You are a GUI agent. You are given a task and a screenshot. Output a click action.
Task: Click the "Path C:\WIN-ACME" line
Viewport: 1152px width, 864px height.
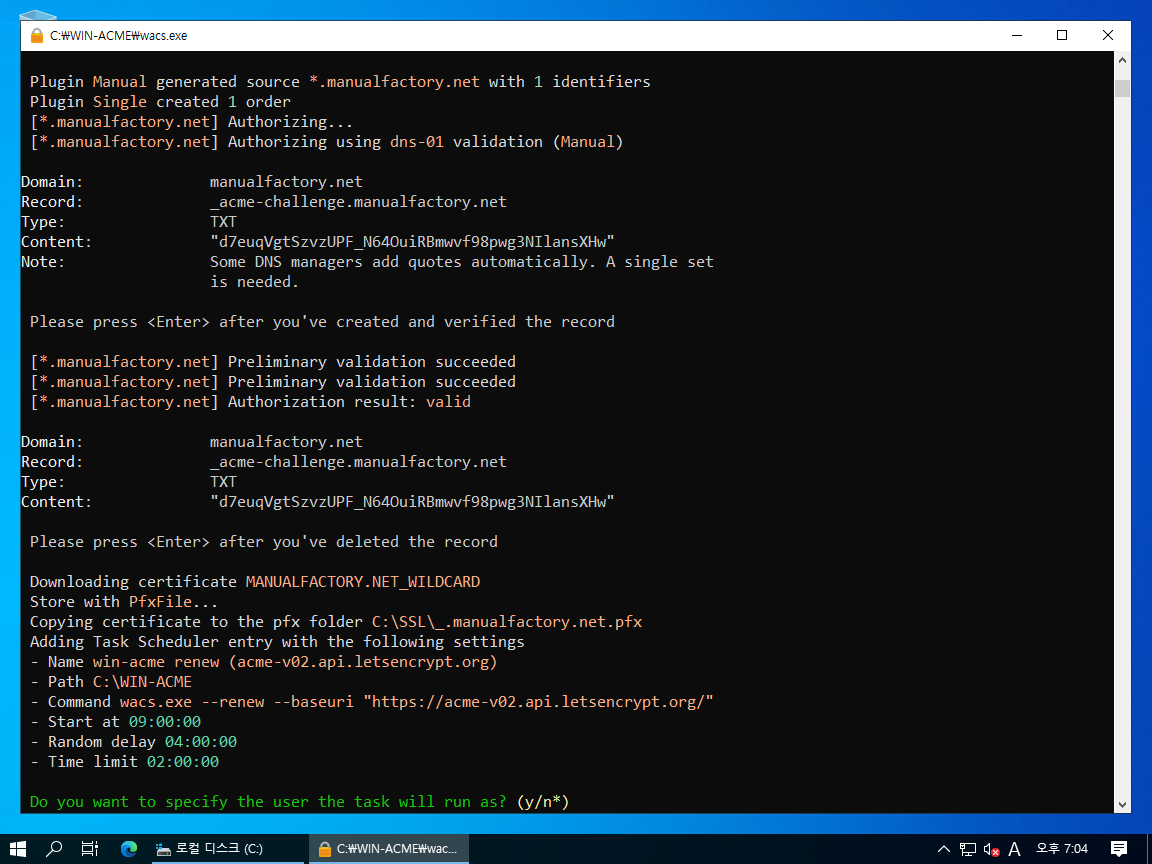pos(111,682)
